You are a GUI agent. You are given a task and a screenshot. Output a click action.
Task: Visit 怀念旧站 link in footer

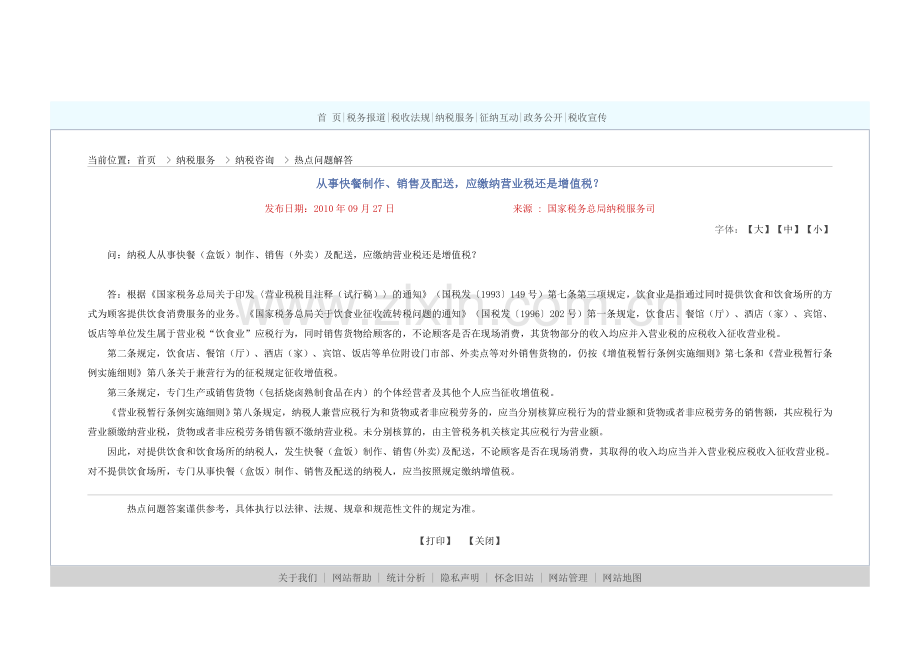[514, 578]
